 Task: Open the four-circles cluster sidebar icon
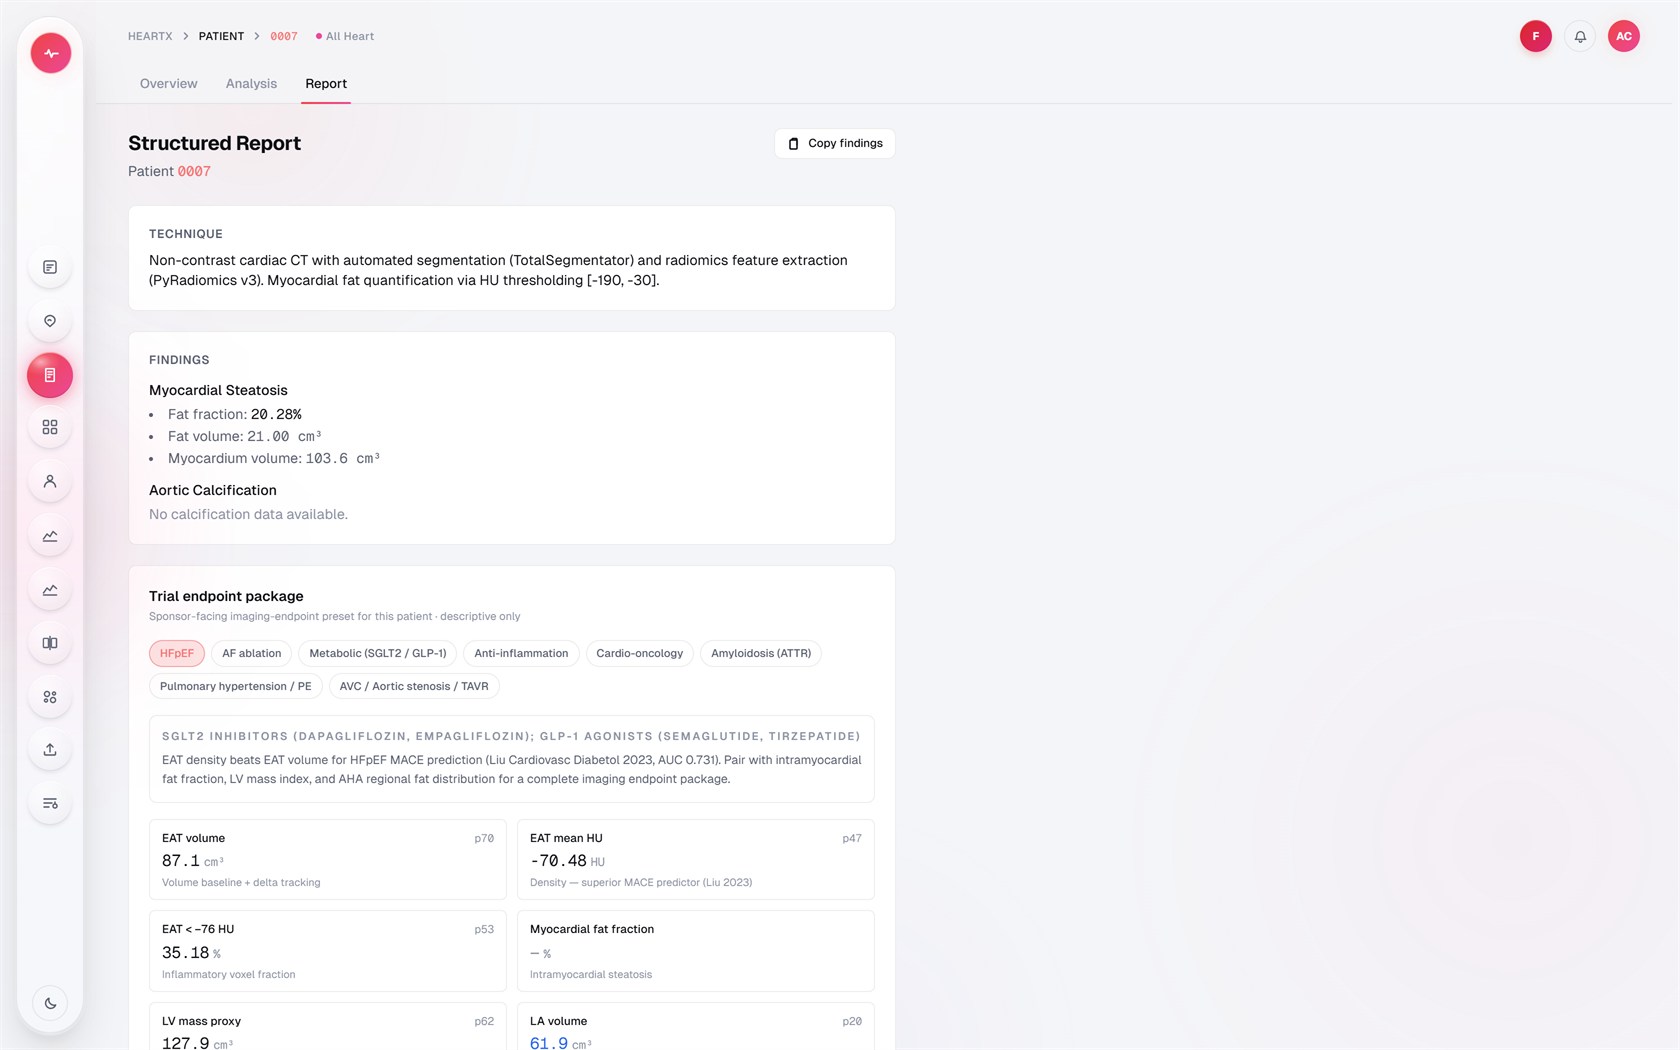coord(50,697)
